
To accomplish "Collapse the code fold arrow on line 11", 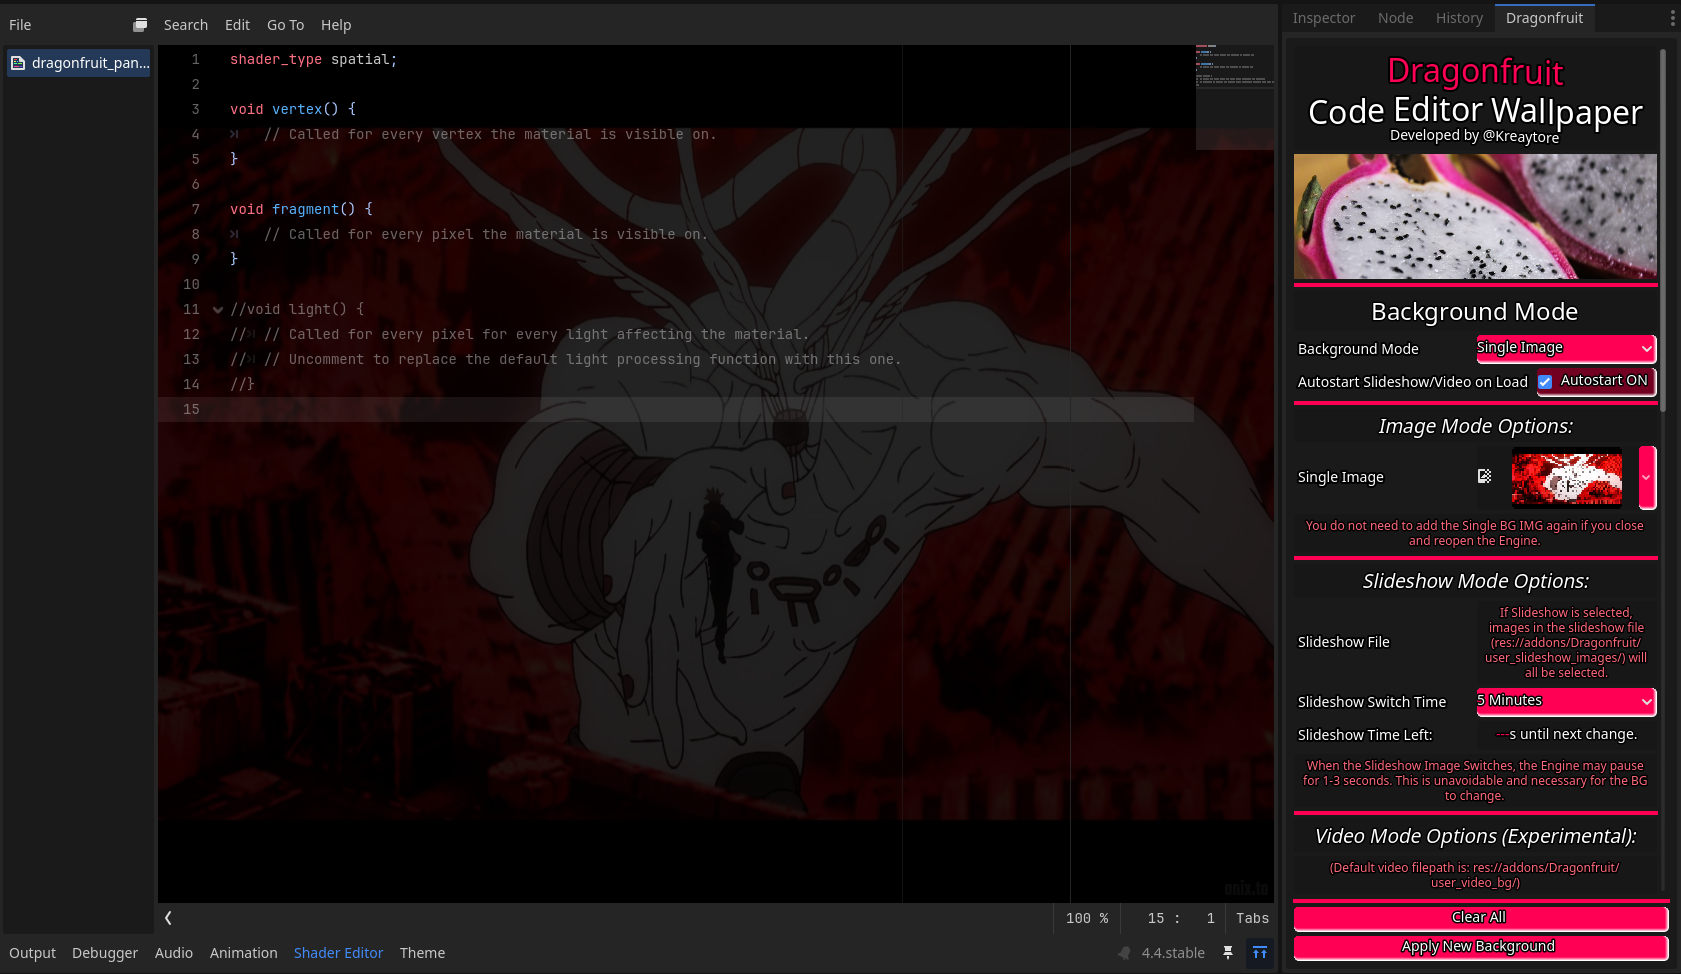I will (217, 310).
